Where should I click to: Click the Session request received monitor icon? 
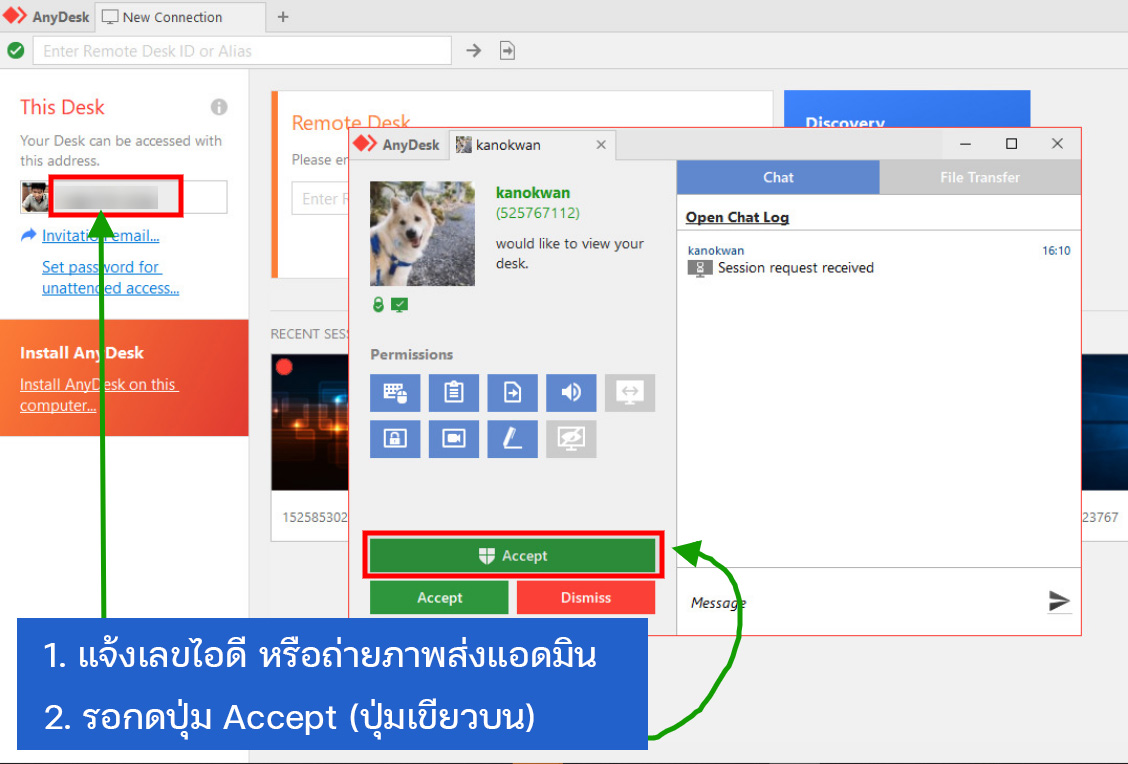699,268
